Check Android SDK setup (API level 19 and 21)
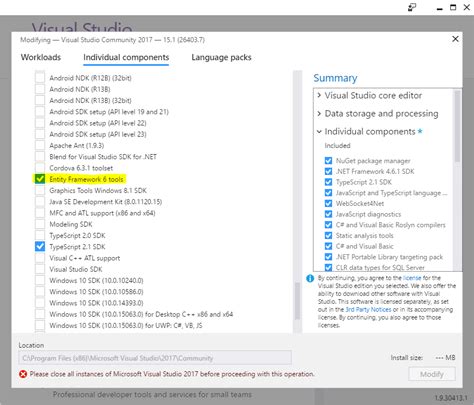The height and width of the screenshot is (405, 474). tap(40, 112)
